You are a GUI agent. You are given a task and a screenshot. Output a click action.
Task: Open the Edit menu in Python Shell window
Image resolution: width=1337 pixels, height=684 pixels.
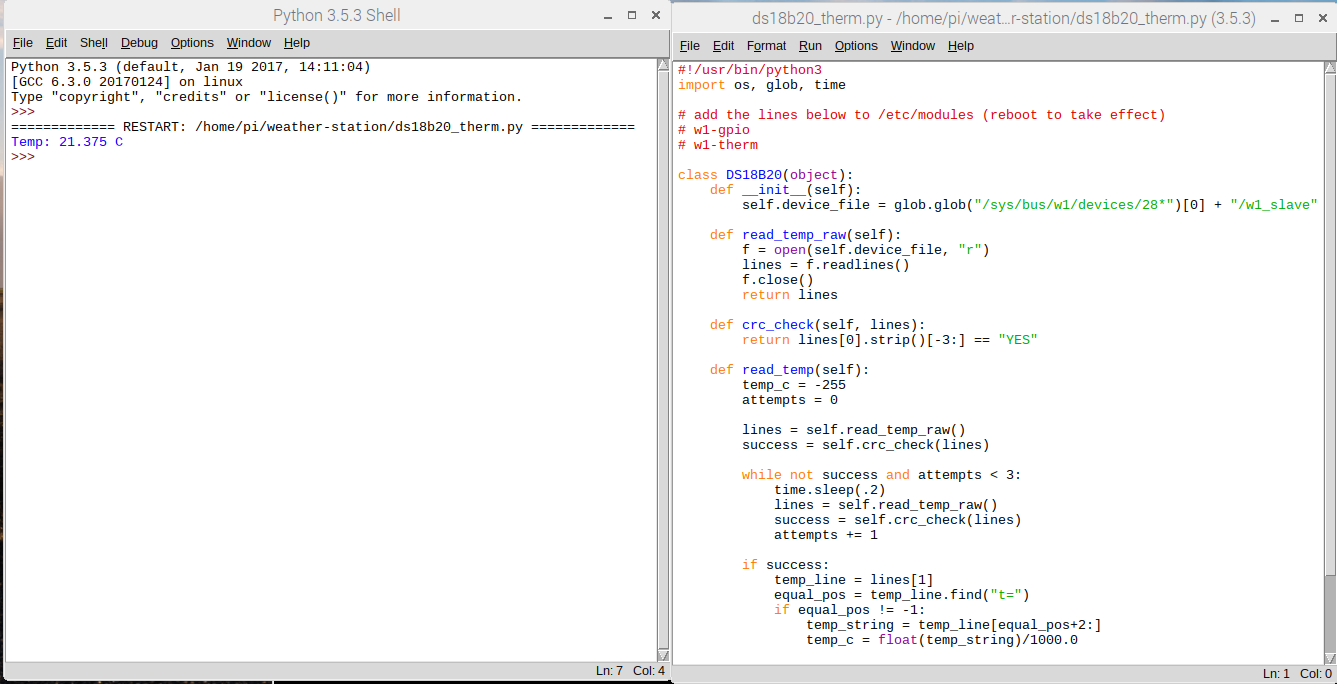[x=56, y=43]
